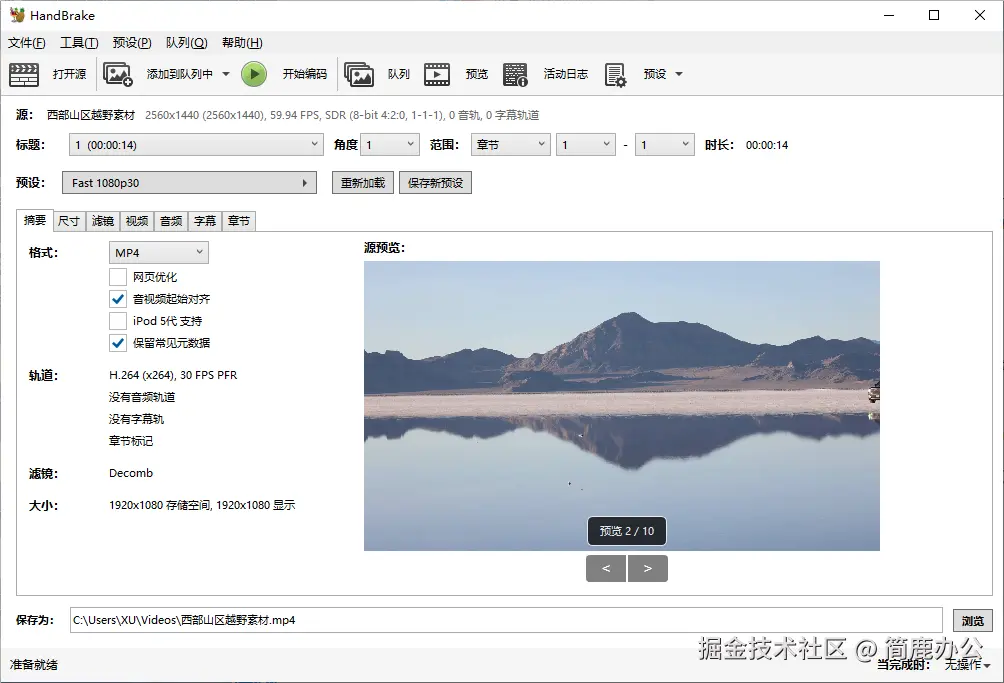The height and width of the screenshot is (683, 1004).
Task: Click the 00:00:14 duration value
Action: (767, 145)
